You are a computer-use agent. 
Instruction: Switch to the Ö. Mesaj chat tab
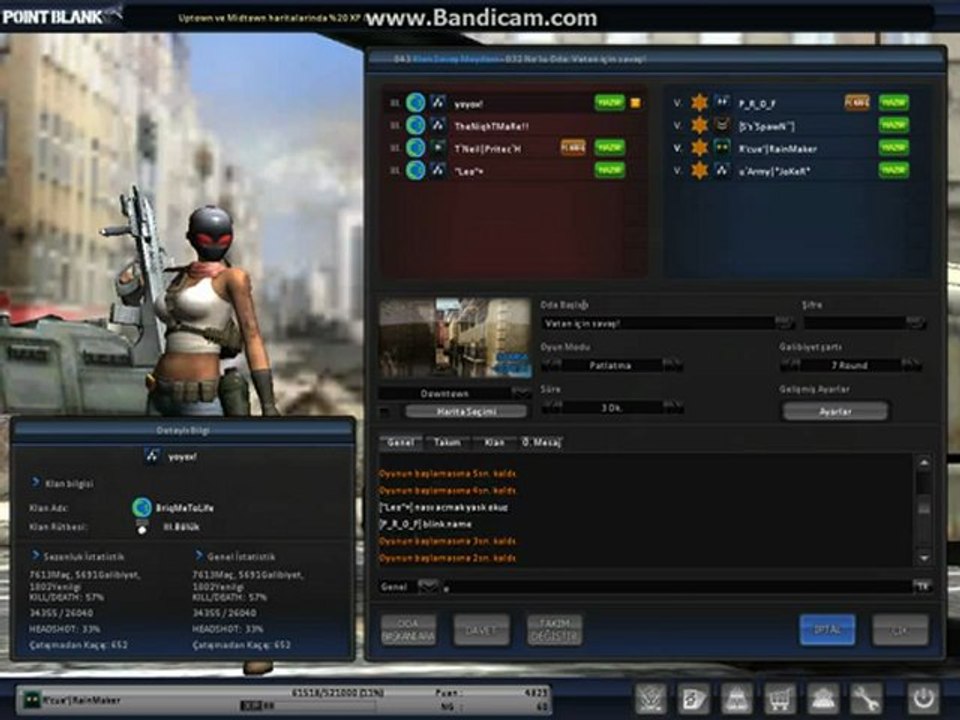click(x=541, y=442)
